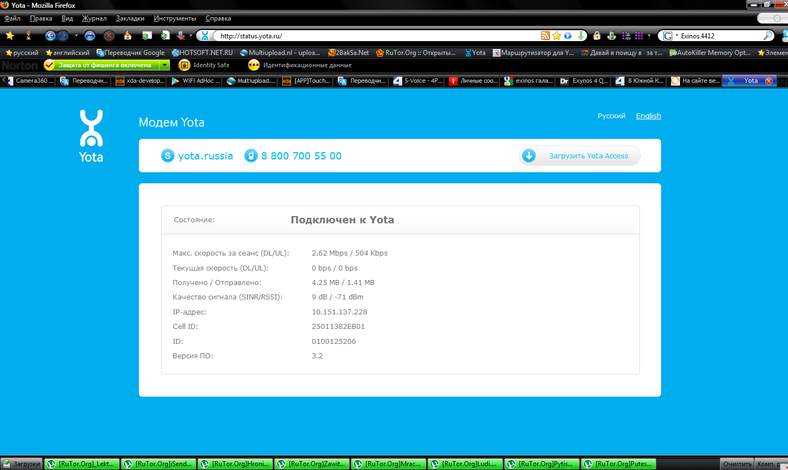Image resolution: width=788 pixels, height=470 pixels.
Task: Click the Очистить button in downloads bar
Action: (737, 464)
